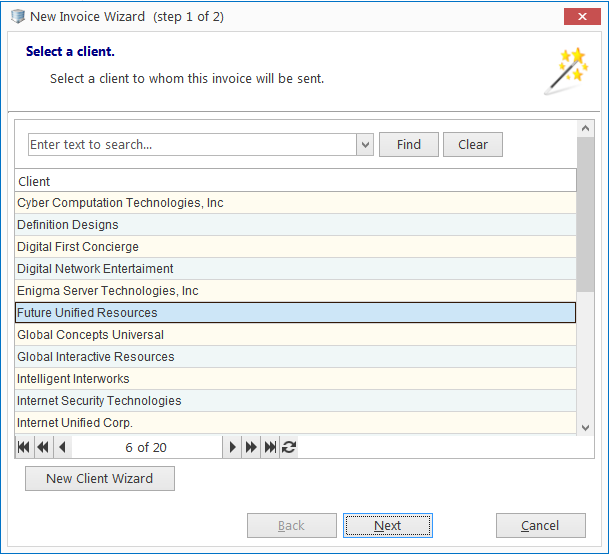This screenshot has height=555, width=609.
Task: Go to last record in navigator
Action: pos(270,447)
